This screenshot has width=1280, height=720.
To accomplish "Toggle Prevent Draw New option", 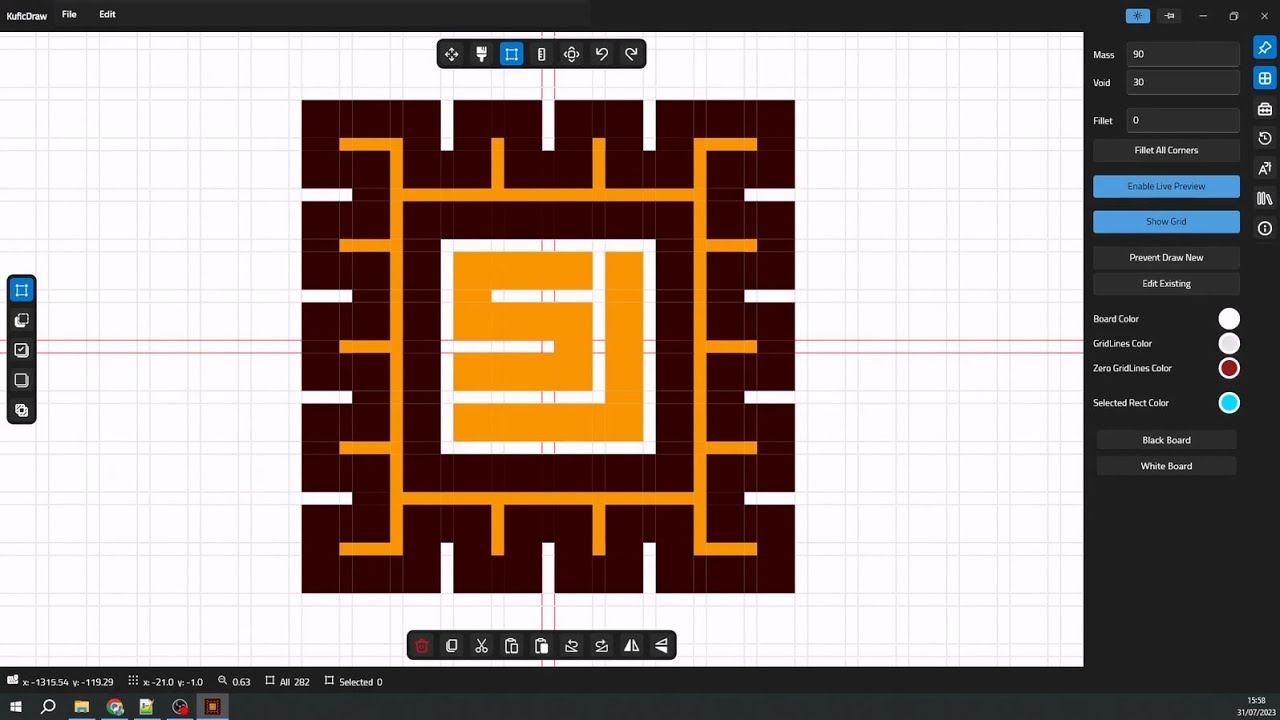I will tap(1166, 257).
